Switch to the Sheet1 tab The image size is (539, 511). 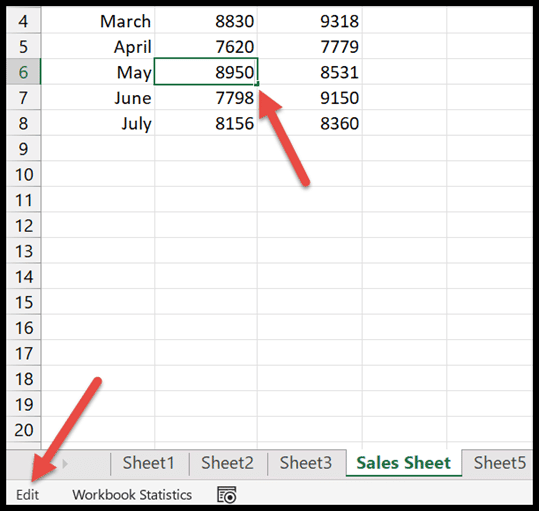coord(148,463)
